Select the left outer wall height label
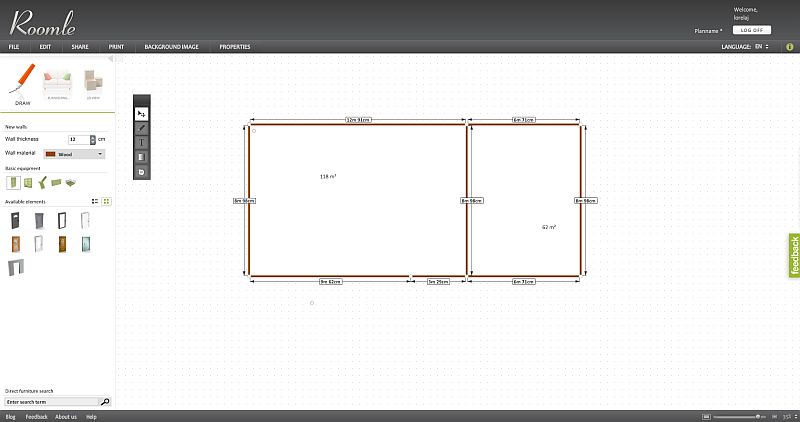The height and width of the screenshot is (422, 800). (244, 201)
